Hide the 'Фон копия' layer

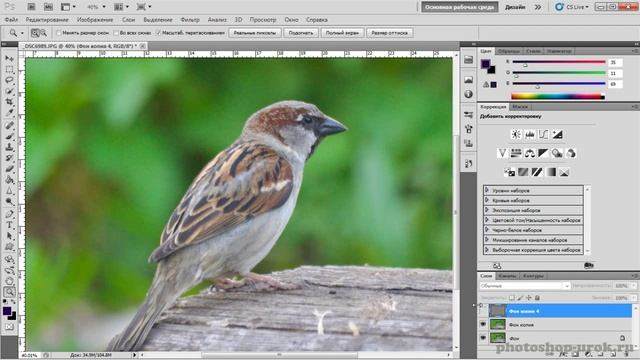pos(483,324)
